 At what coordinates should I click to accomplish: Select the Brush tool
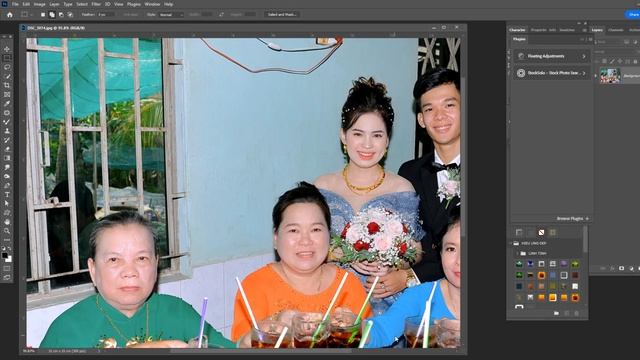click(x=7, y=122)
